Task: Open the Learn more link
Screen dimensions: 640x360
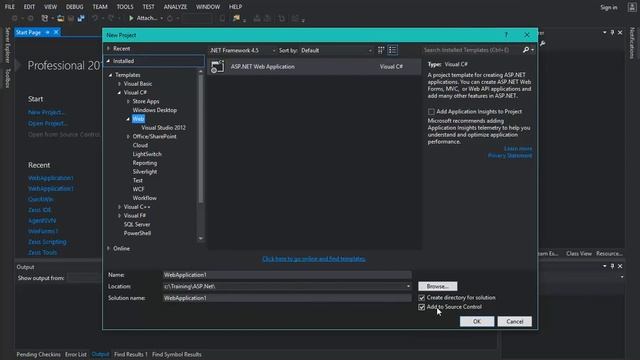Action: 518,149
